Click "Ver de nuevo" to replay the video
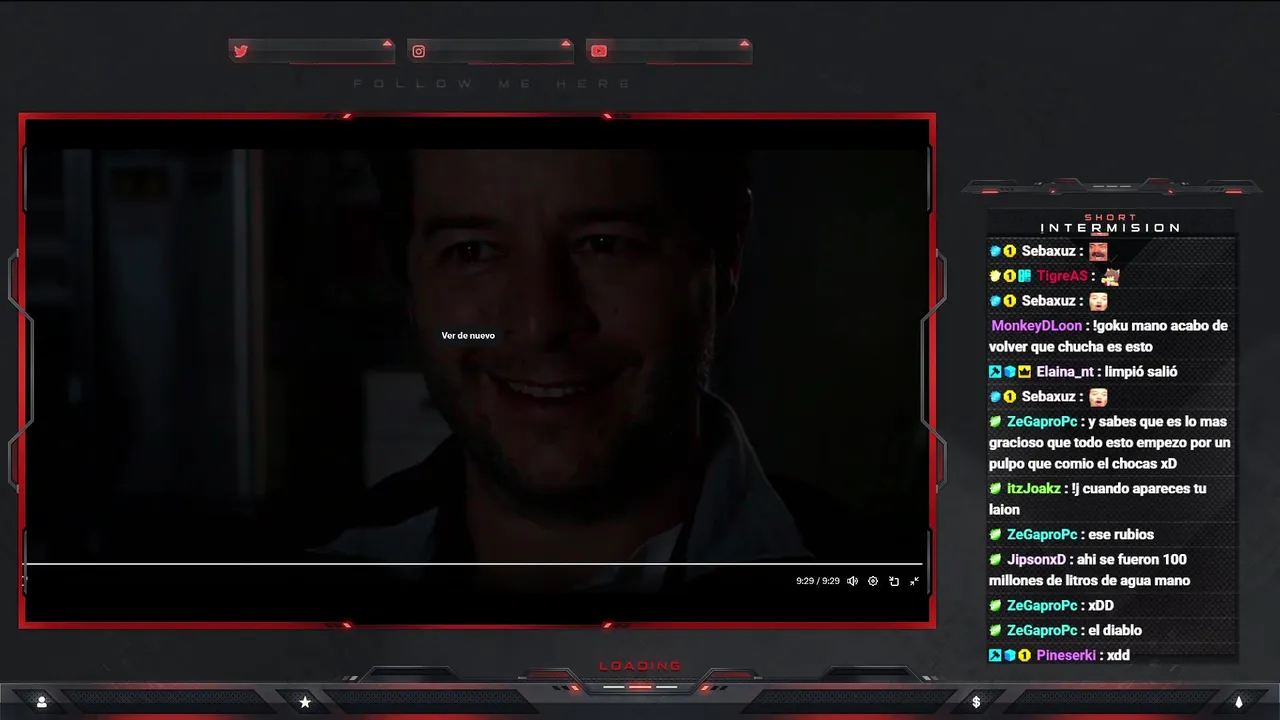This screenshot has width=1280, height=720. click(468, 335)
